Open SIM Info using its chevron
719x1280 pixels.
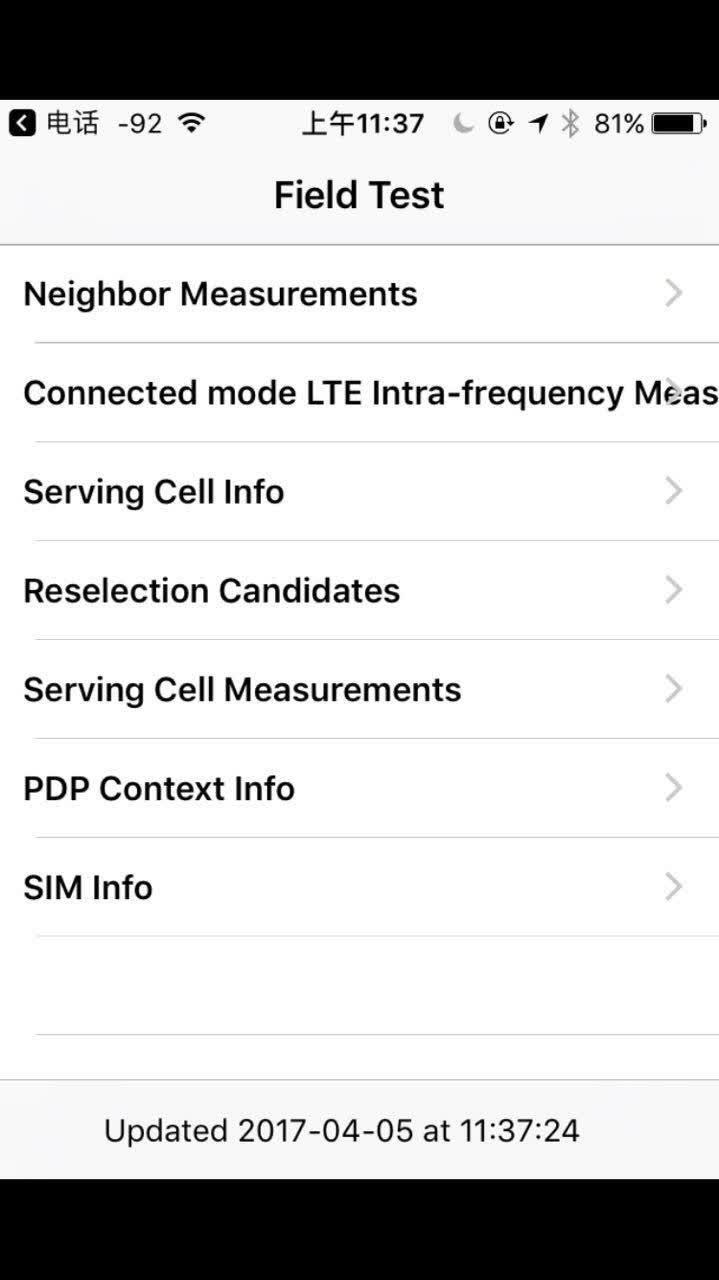click(674, 887)
